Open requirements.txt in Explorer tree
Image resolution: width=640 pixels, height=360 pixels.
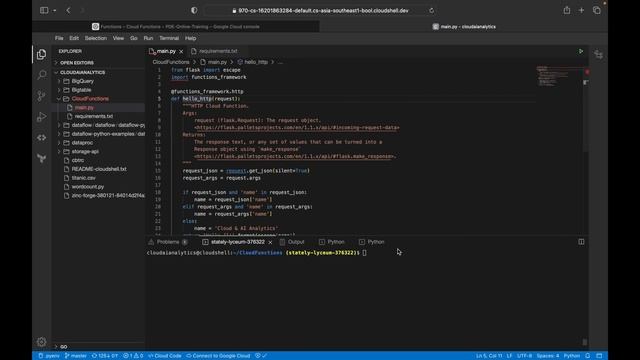(x=93, y=116)
